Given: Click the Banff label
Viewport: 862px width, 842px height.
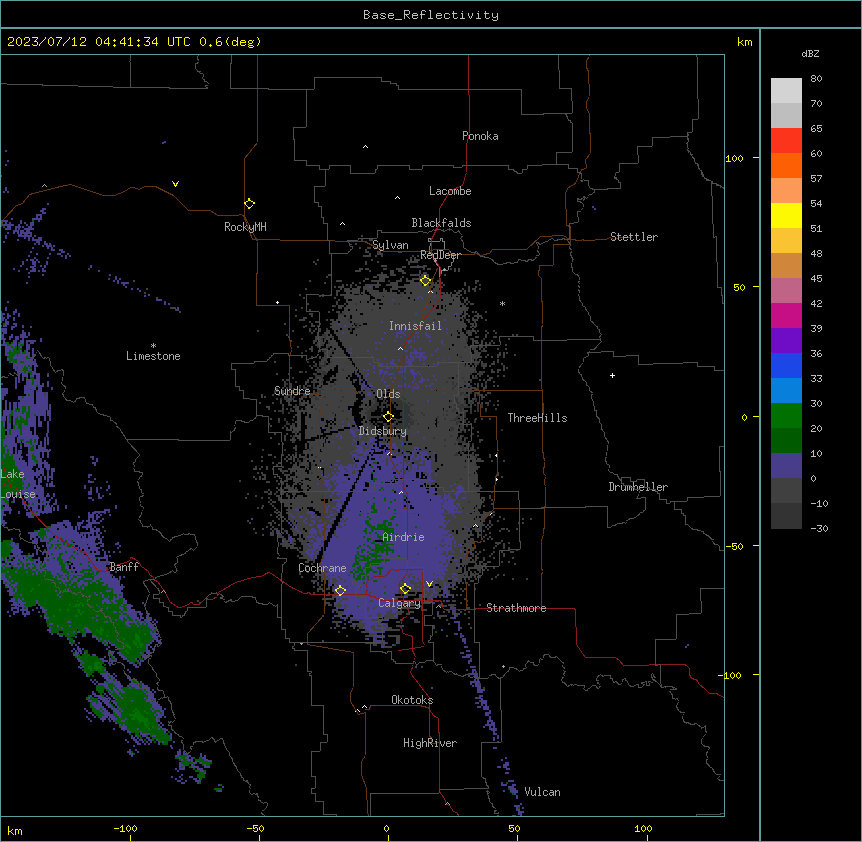Looking at the screenshot, I should tap(124, 567).
